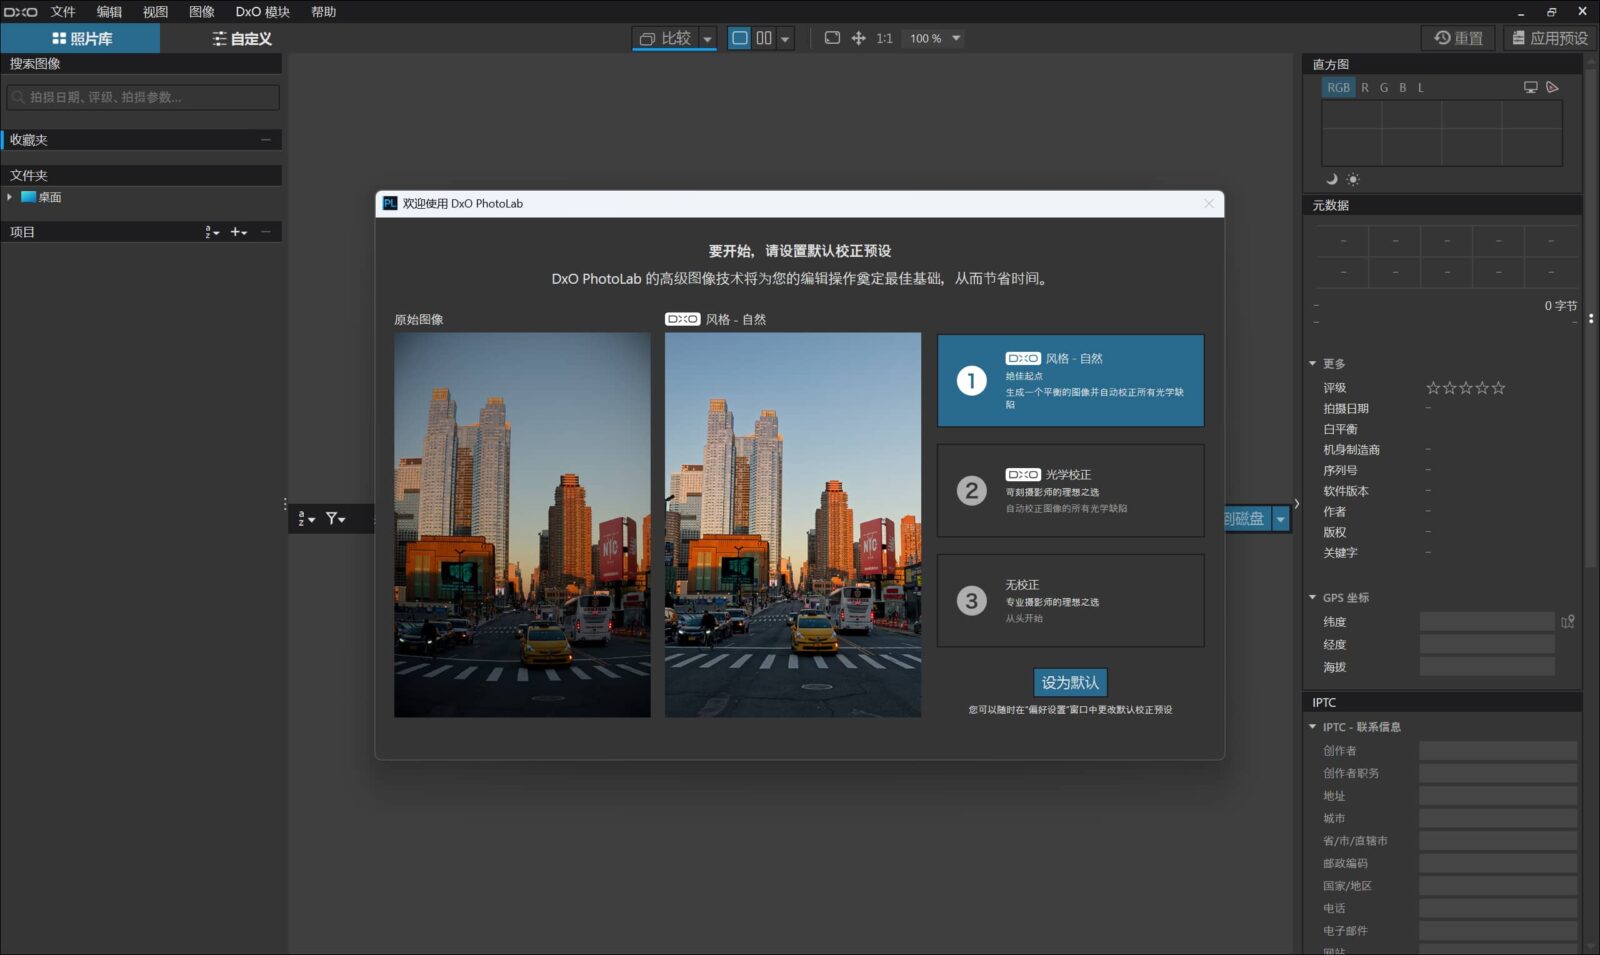Click the PhotoLab icon in dialog title bar
Image resolution: width=1600 pixels, height=955 pixels.
click(x=390, y=203)
